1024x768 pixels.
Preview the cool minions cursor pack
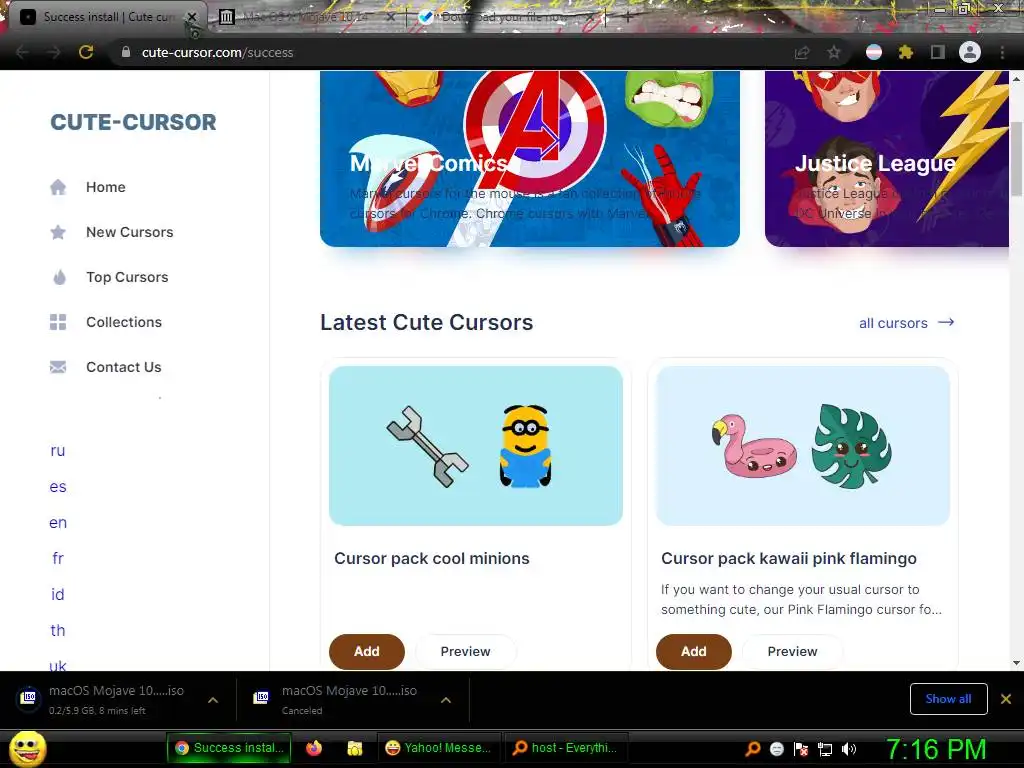click(x=466, y=651)
